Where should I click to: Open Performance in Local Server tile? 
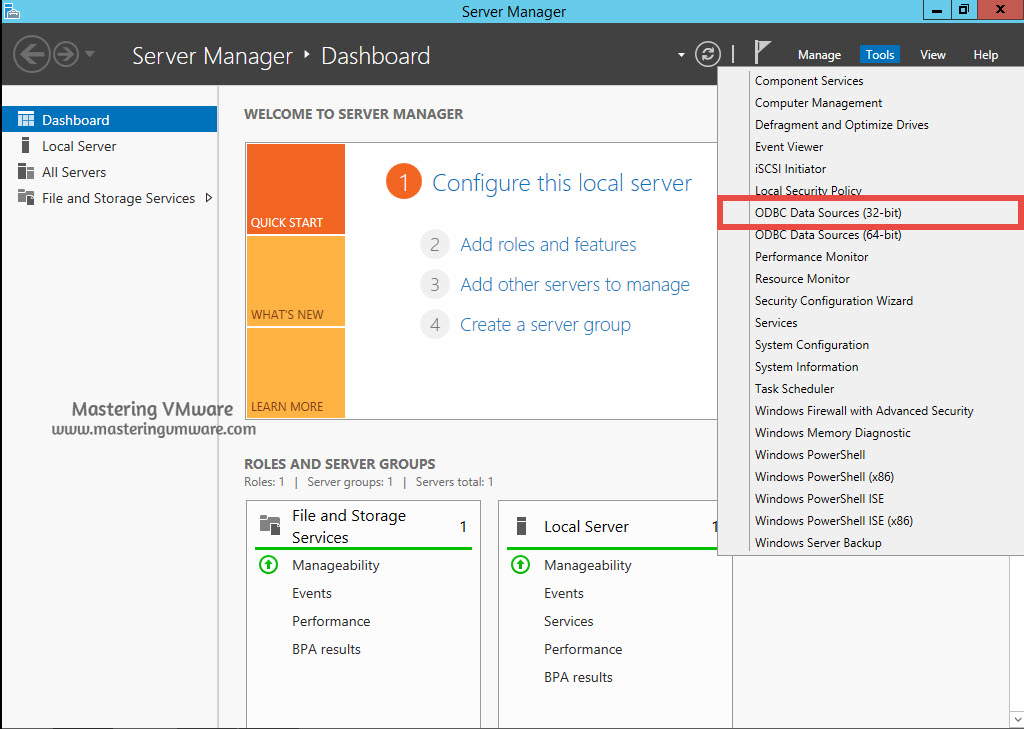coord(583,649)
